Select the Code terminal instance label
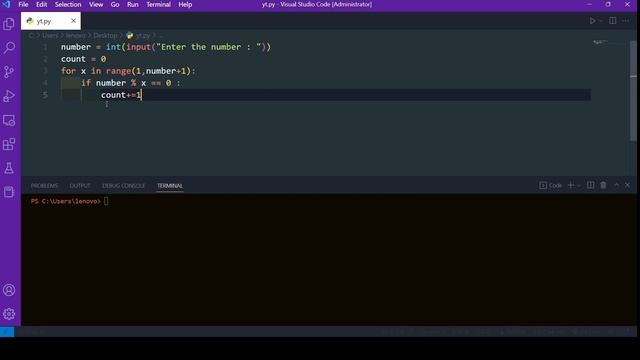The image size is (640, 360). pyautogui.click(x=551, y=185)
